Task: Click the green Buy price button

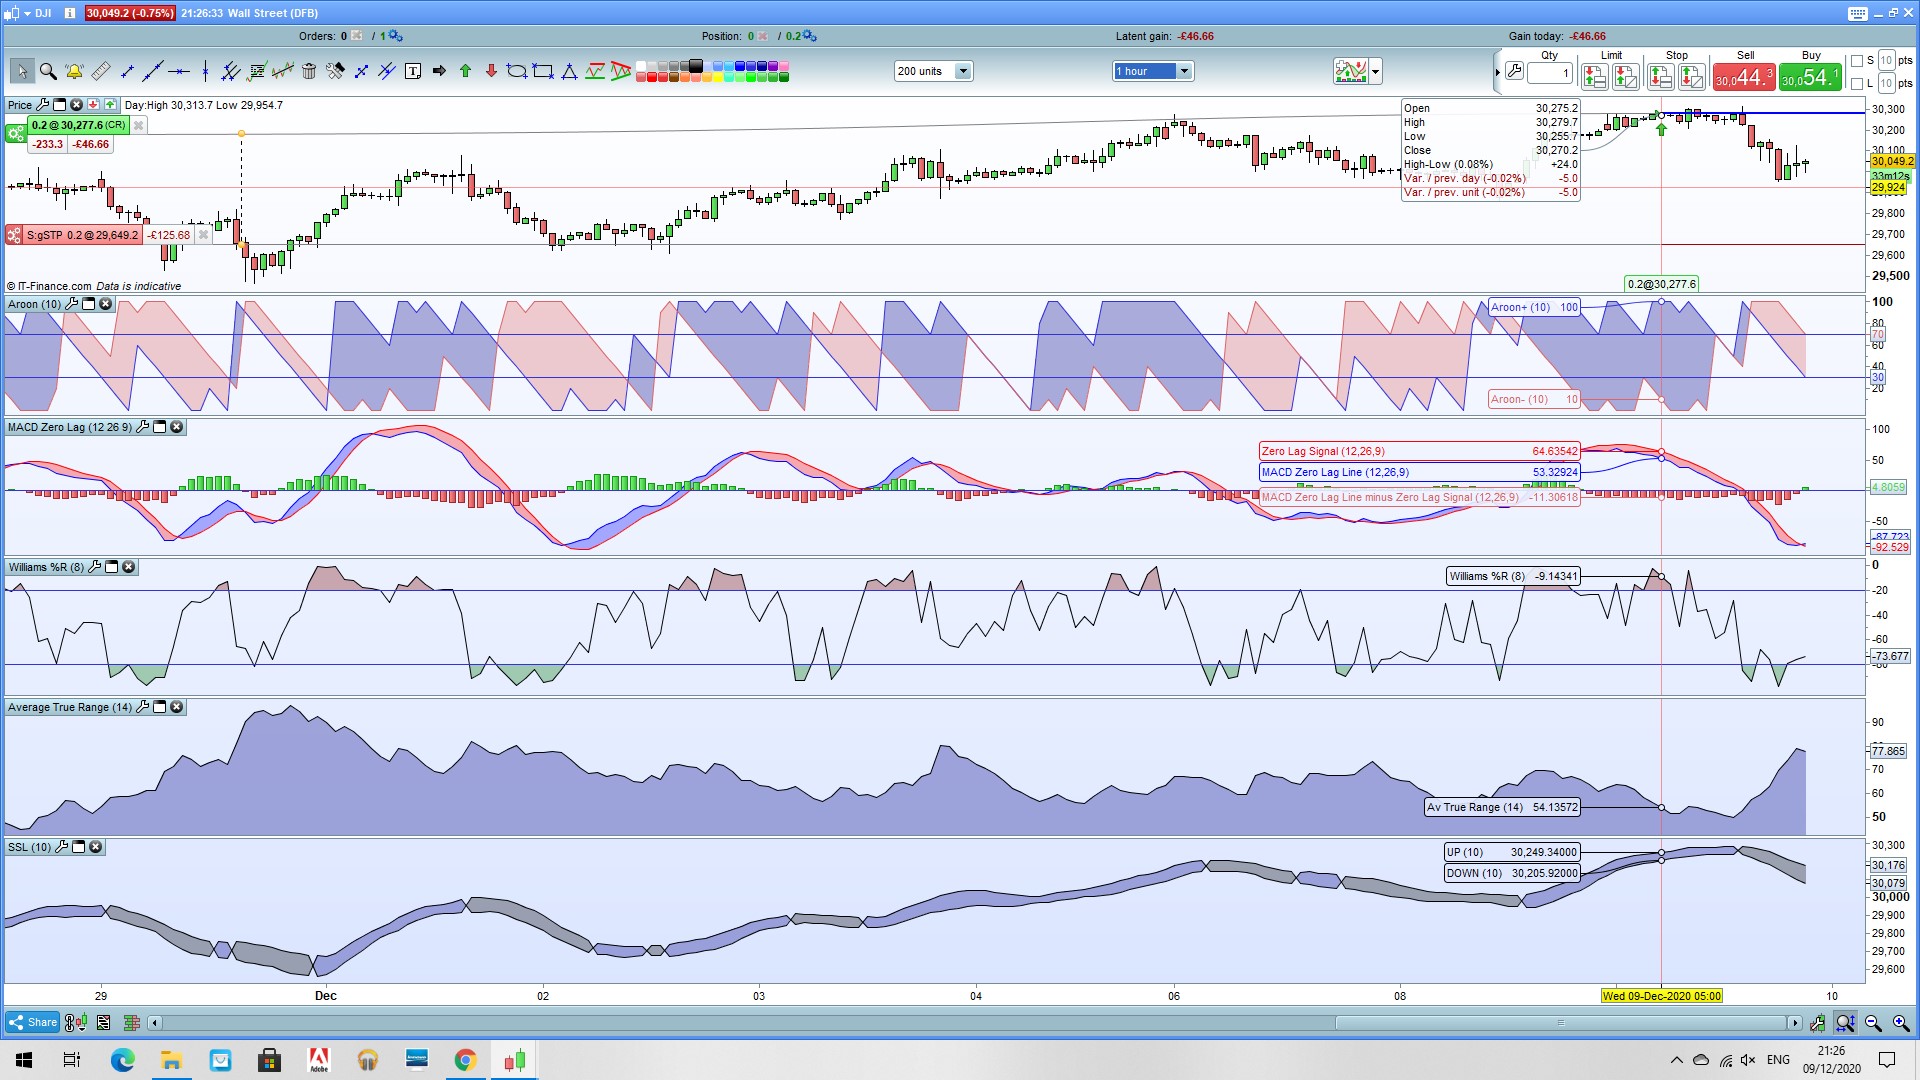Action: 1810,77
